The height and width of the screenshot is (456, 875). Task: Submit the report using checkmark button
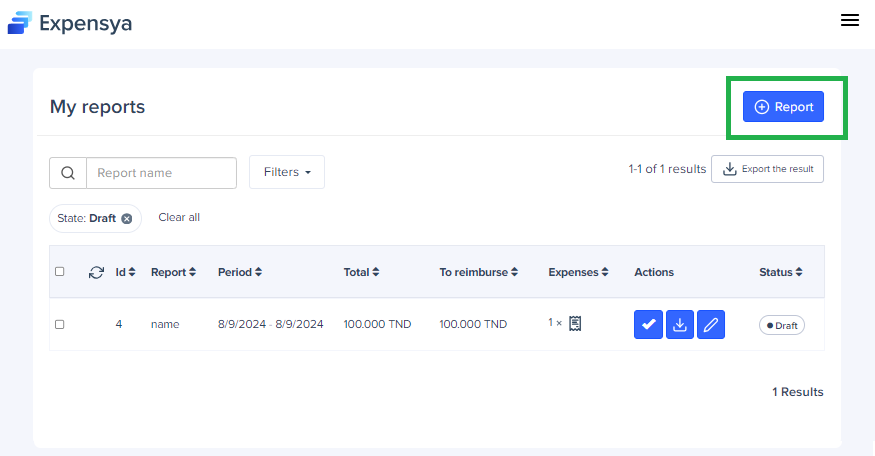coord(648,324)
